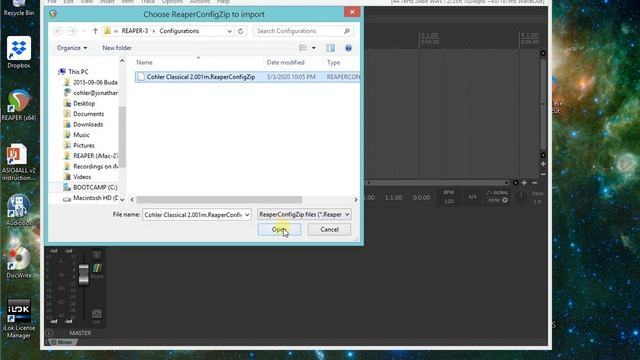Image resolution: width=640 pixels, height=360 pixels.
Task: Open recent locations dropdown arrow
Action: (x=84, y=31)
